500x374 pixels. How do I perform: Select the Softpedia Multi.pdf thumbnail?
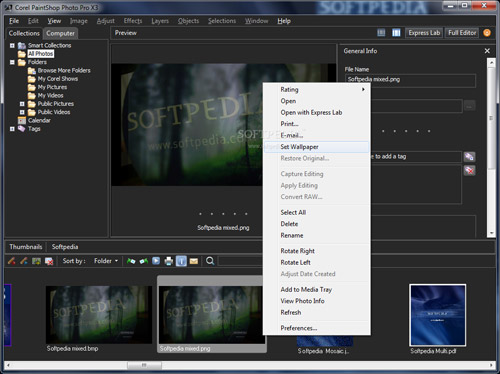click(x=438, y=315)
